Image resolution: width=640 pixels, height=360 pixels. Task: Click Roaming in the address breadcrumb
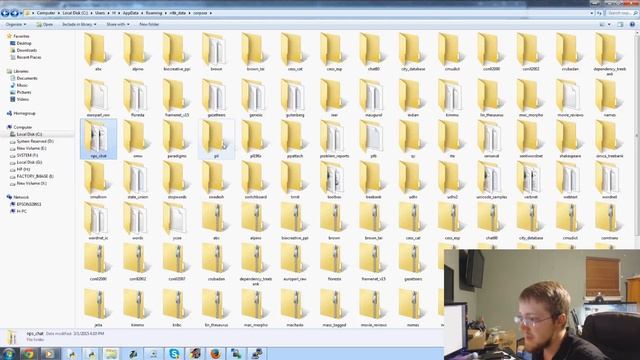[154, 13]
